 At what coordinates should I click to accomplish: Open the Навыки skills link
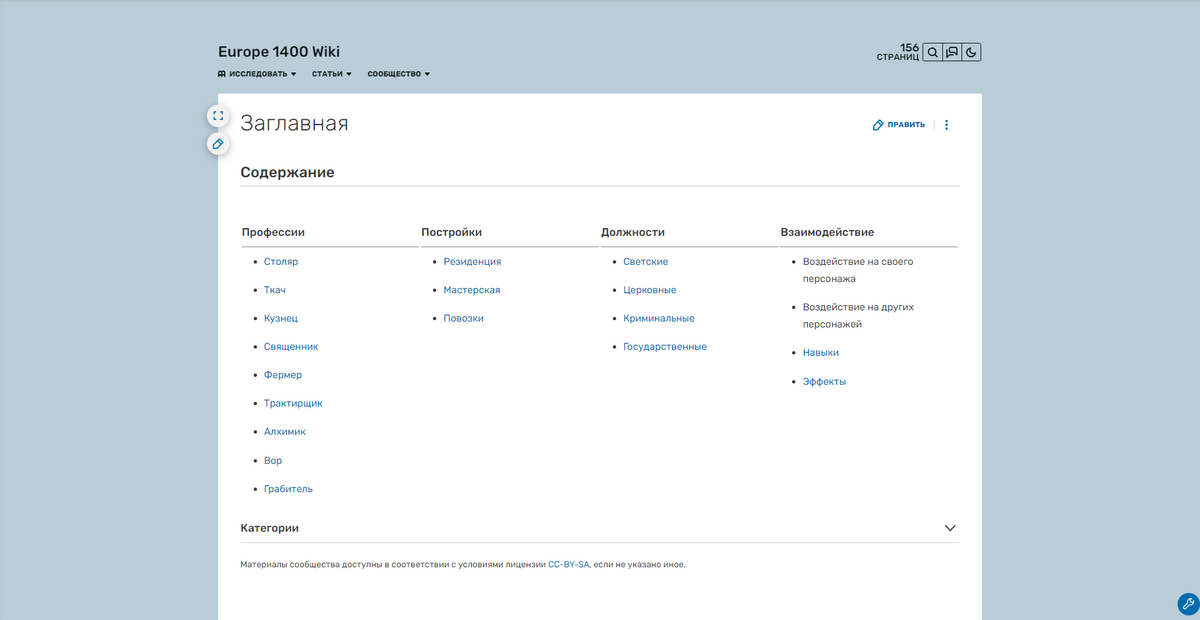click(821, 353)
